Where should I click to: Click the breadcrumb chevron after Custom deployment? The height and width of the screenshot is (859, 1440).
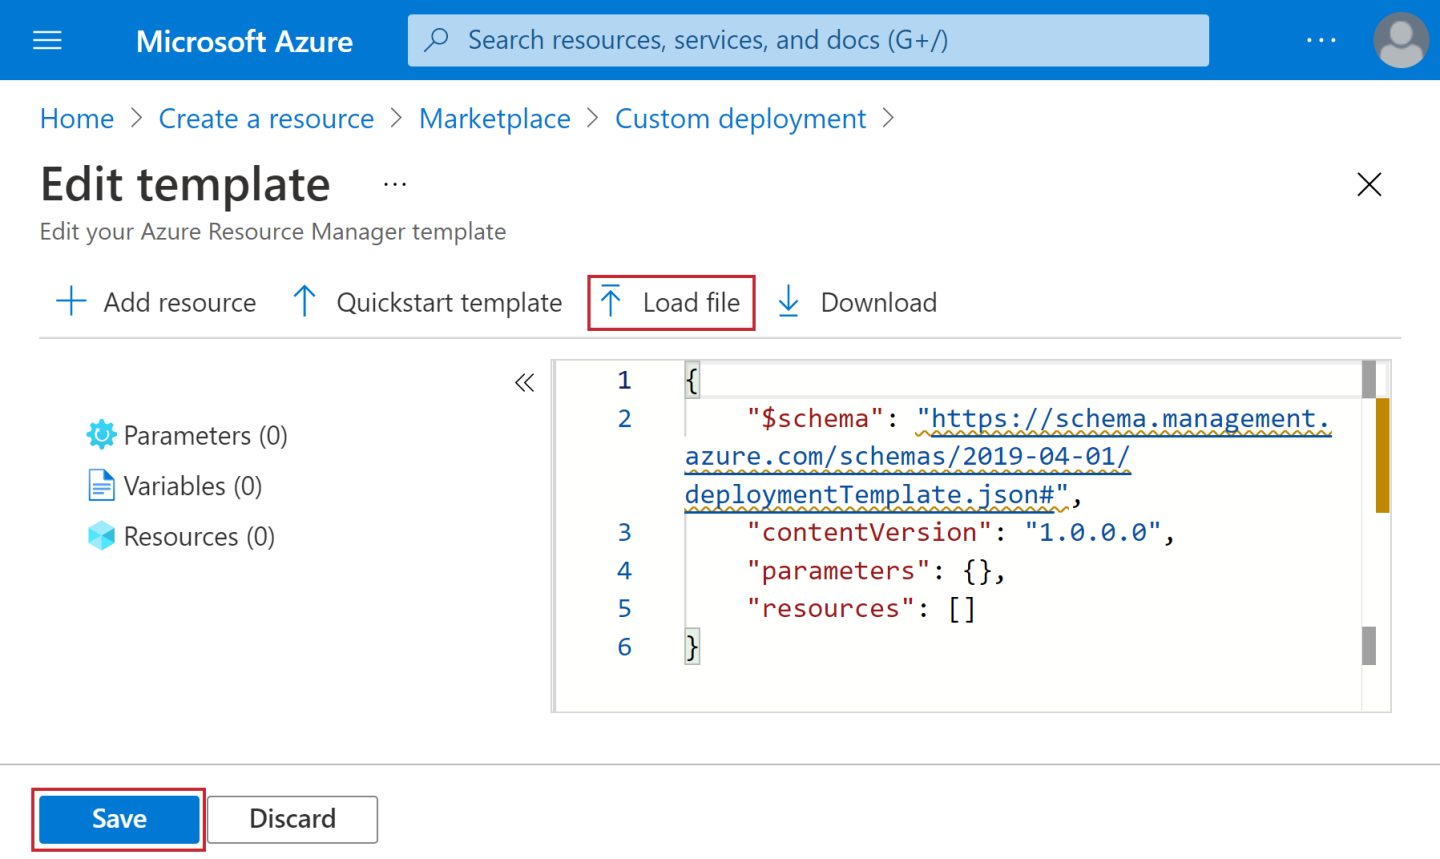tap(888, 118)
